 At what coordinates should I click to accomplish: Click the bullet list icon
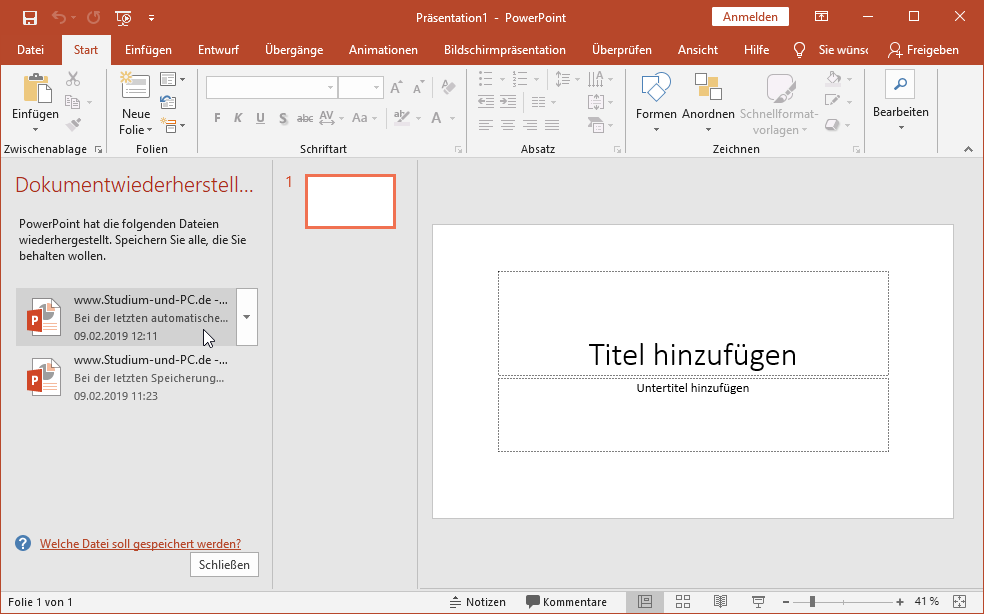(x=486, y=79)
